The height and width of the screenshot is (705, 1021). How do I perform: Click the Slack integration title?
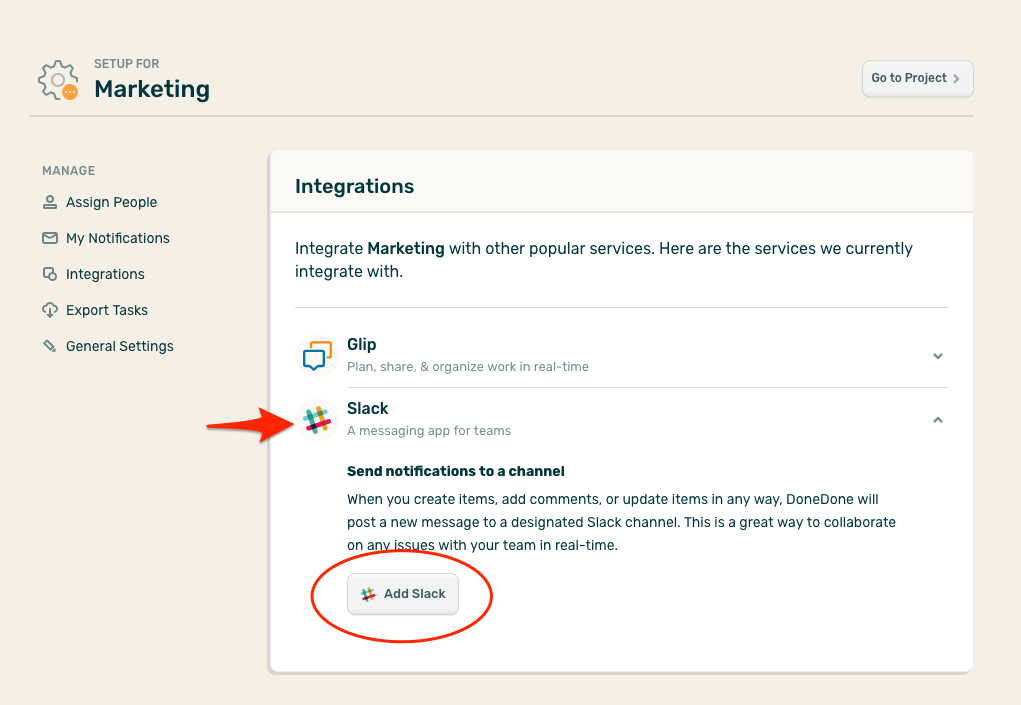tap(367, 408)
